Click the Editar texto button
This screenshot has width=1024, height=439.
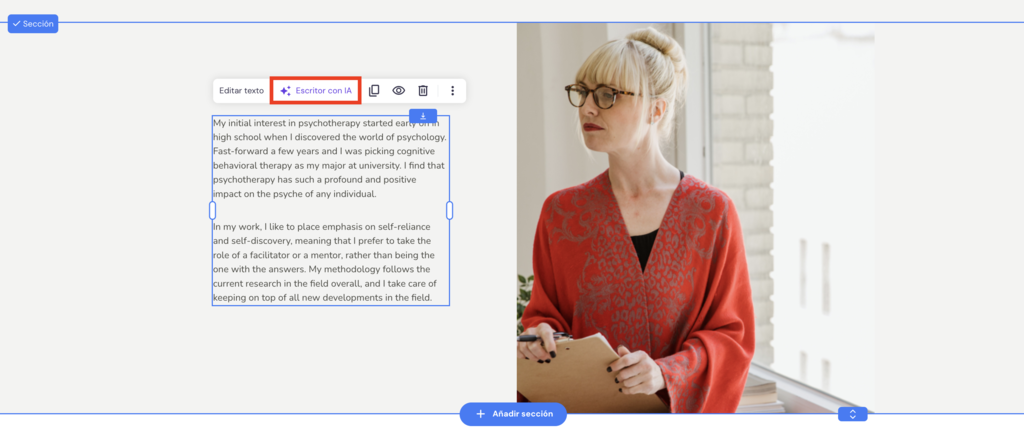[242, 91]
